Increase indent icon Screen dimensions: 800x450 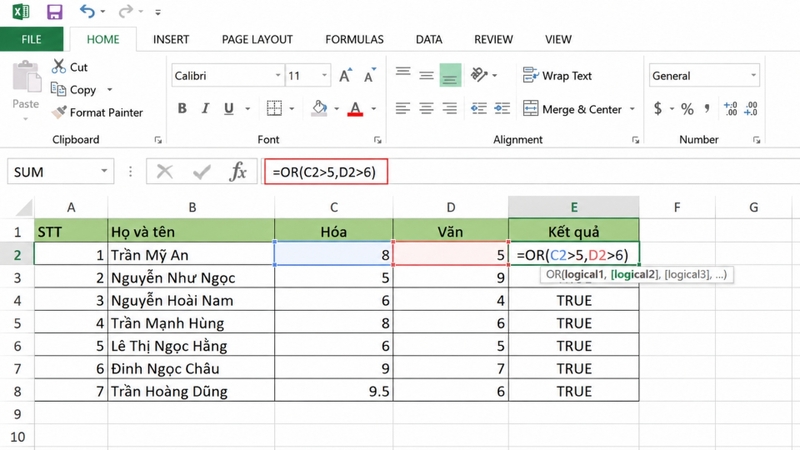pos(502,108)
